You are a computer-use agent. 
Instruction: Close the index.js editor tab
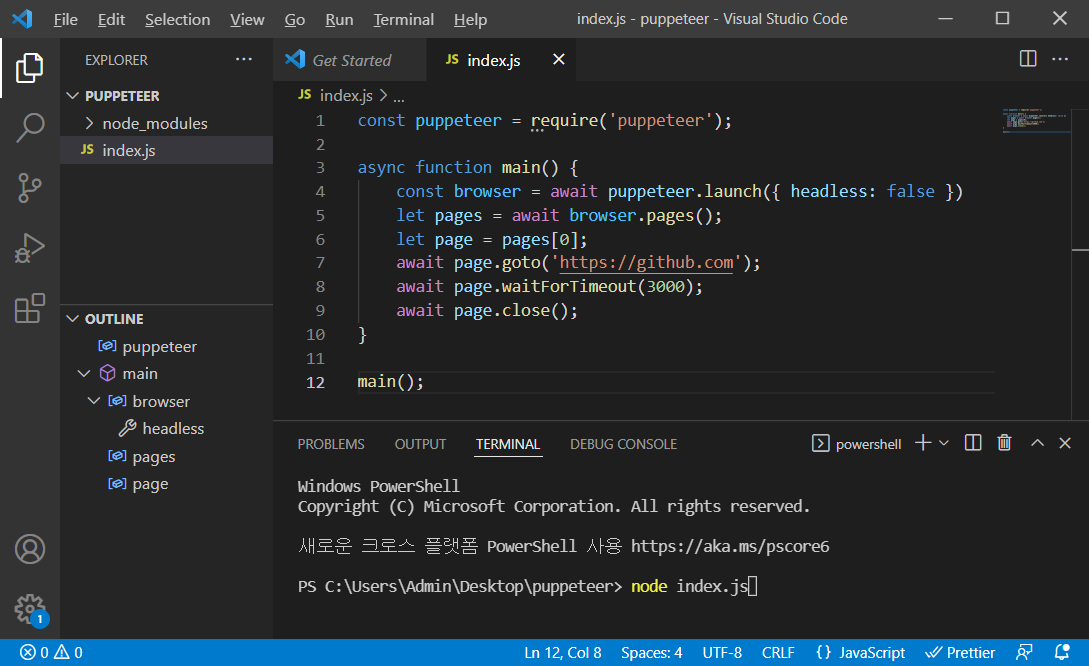pos(558,60)
